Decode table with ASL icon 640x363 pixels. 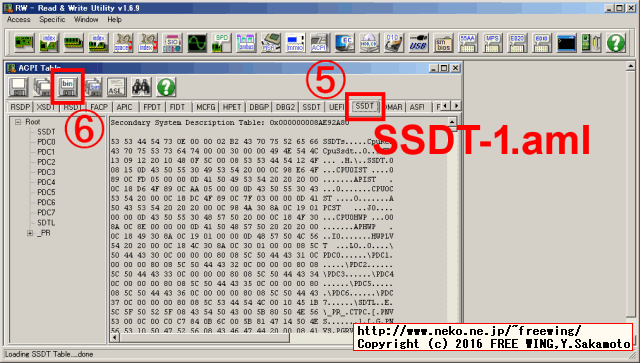click(116, 87)
